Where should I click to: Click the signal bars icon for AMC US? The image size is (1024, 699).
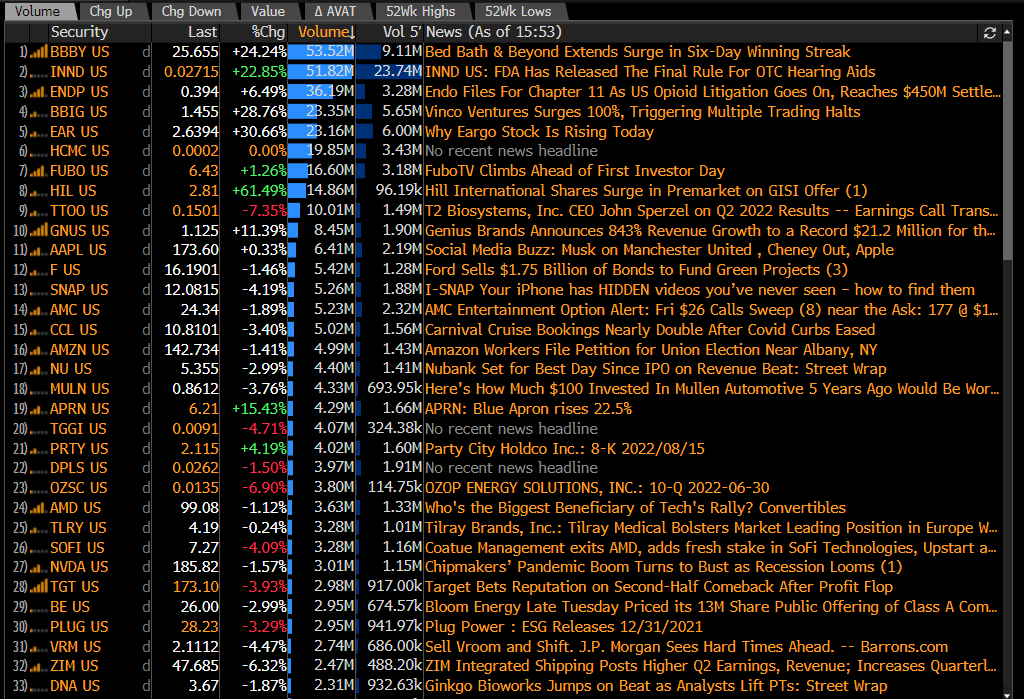(39, 310)
